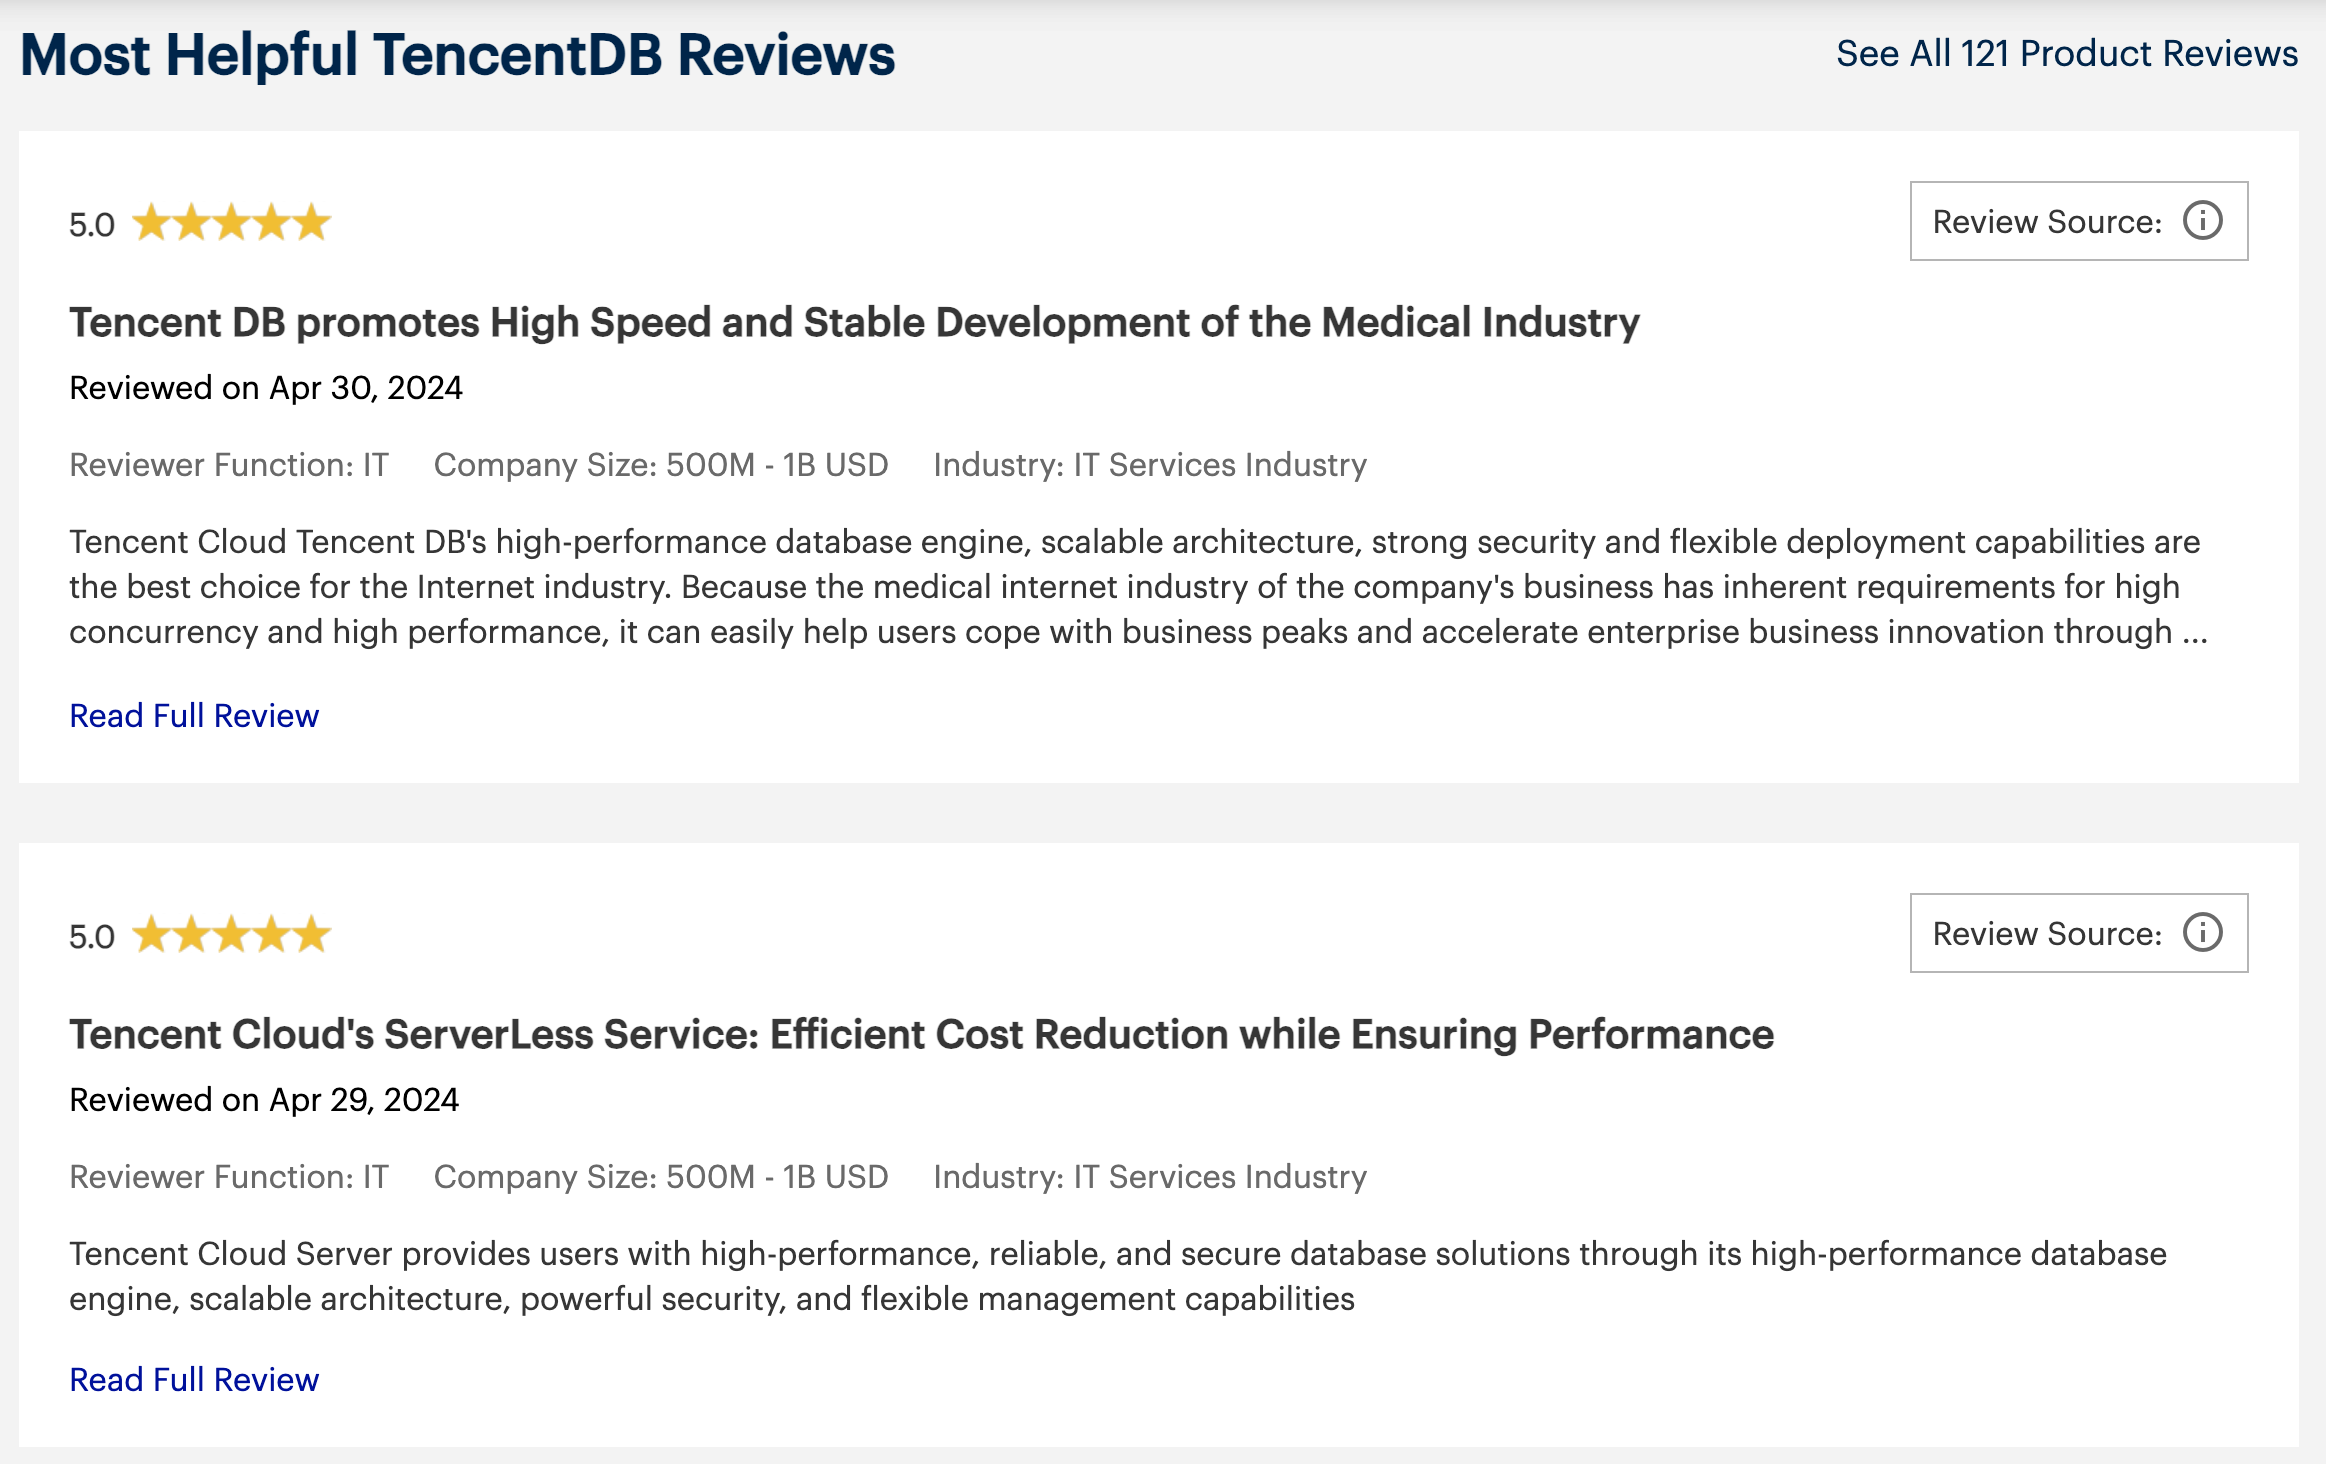The width and height of the screenshot is (2326, 1464).
Task: Click first review's Company Size: 500M - 1B USD
Action: tap(661, 465)
